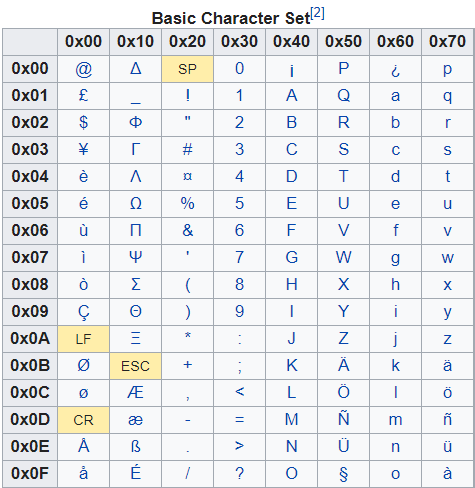Select the Ñ uppercase character link
This screenshot has width=475, height=488.
(343, 419)
